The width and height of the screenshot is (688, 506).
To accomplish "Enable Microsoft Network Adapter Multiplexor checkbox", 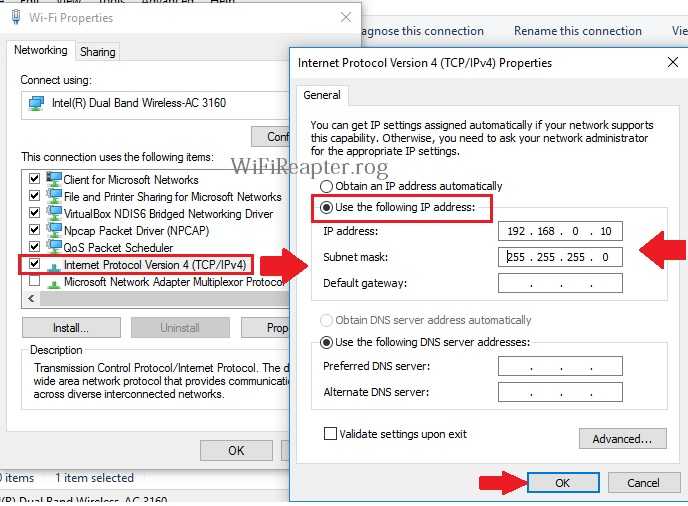I will (36, 282).
